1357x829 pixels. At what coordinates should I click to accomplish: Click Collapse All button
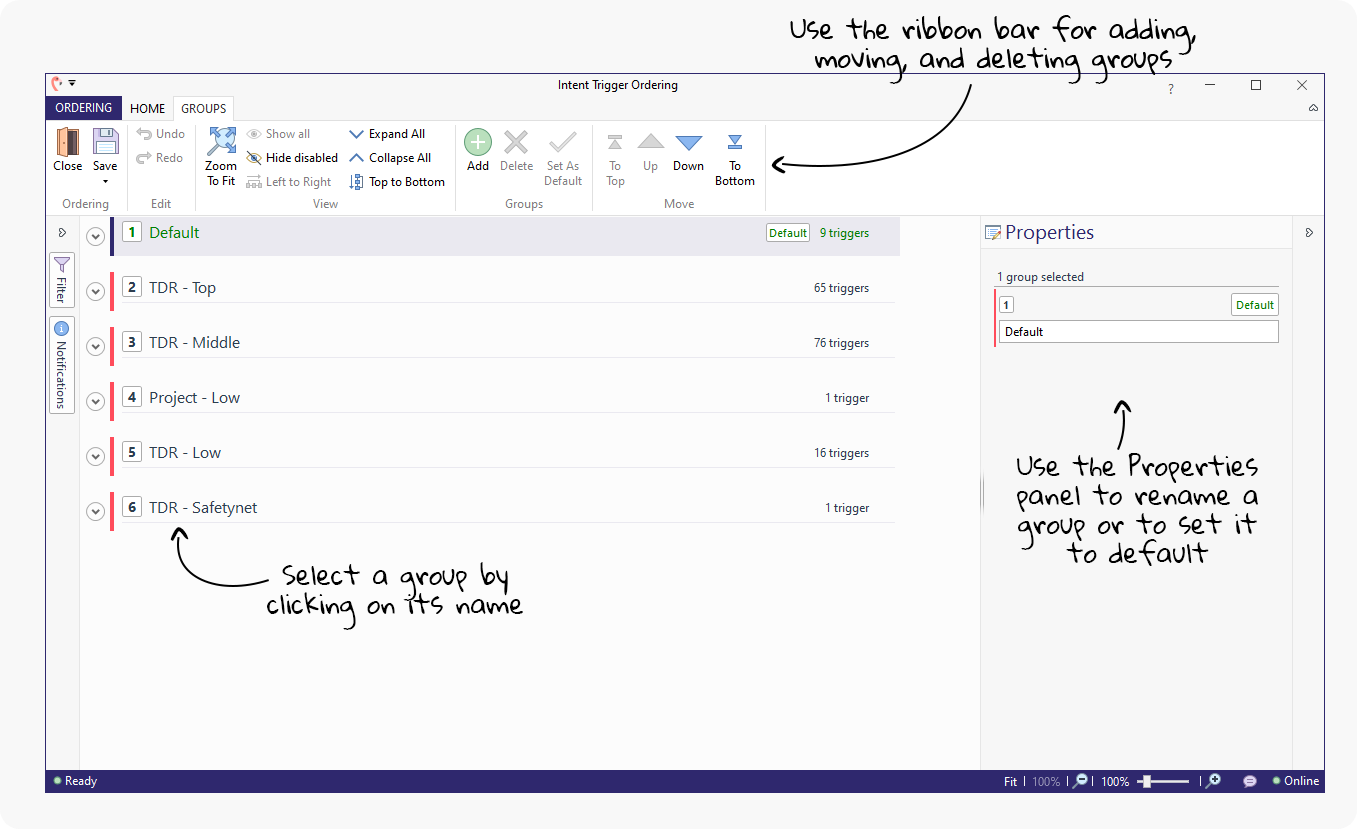tap(390, 158)
